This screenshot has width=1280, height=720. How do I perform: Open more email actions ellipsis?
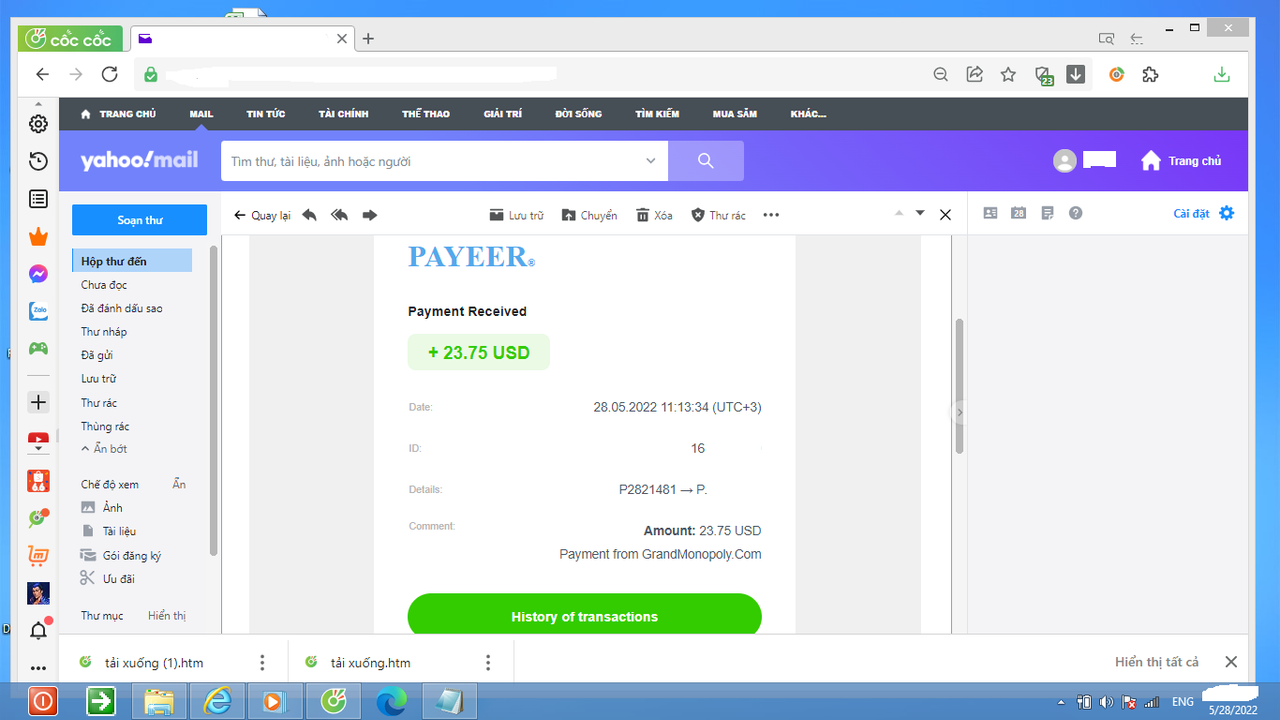coord(770,215)
